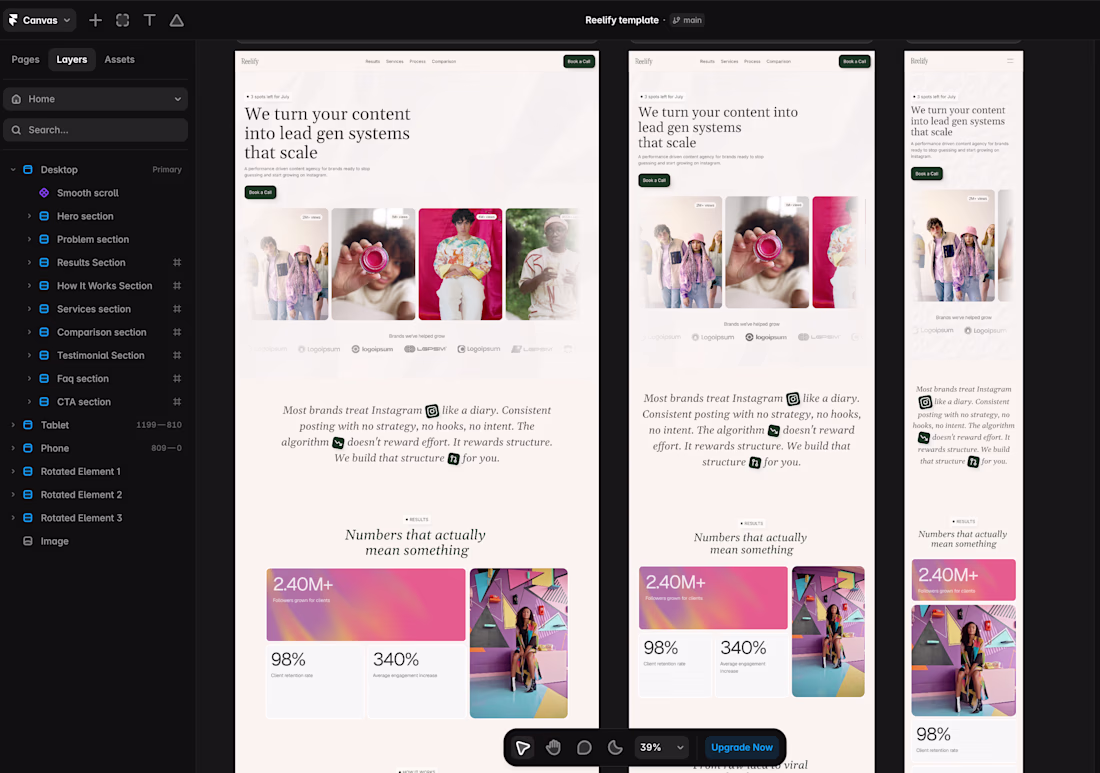Select the pink-background portrait image in desktop frame
The width and height of the screenshot is (1100, 773).
[x=460, y=264]
